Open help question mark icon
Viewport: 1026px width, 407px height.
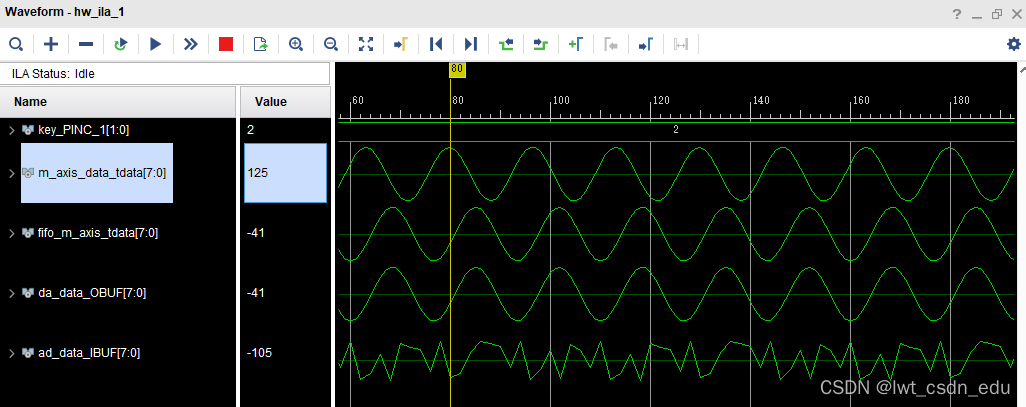tap(957, 14)
